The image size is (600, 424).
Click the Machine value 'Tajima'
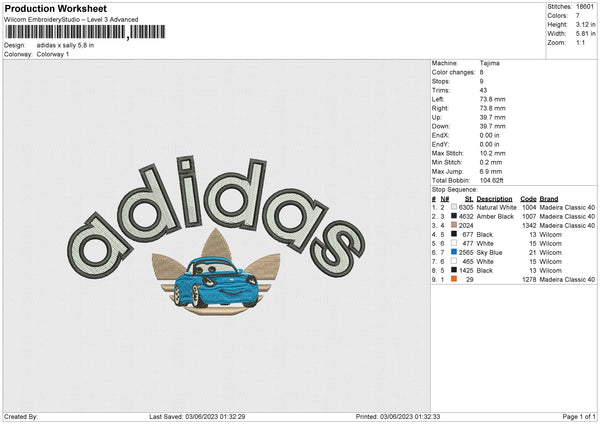pos(489,63)
